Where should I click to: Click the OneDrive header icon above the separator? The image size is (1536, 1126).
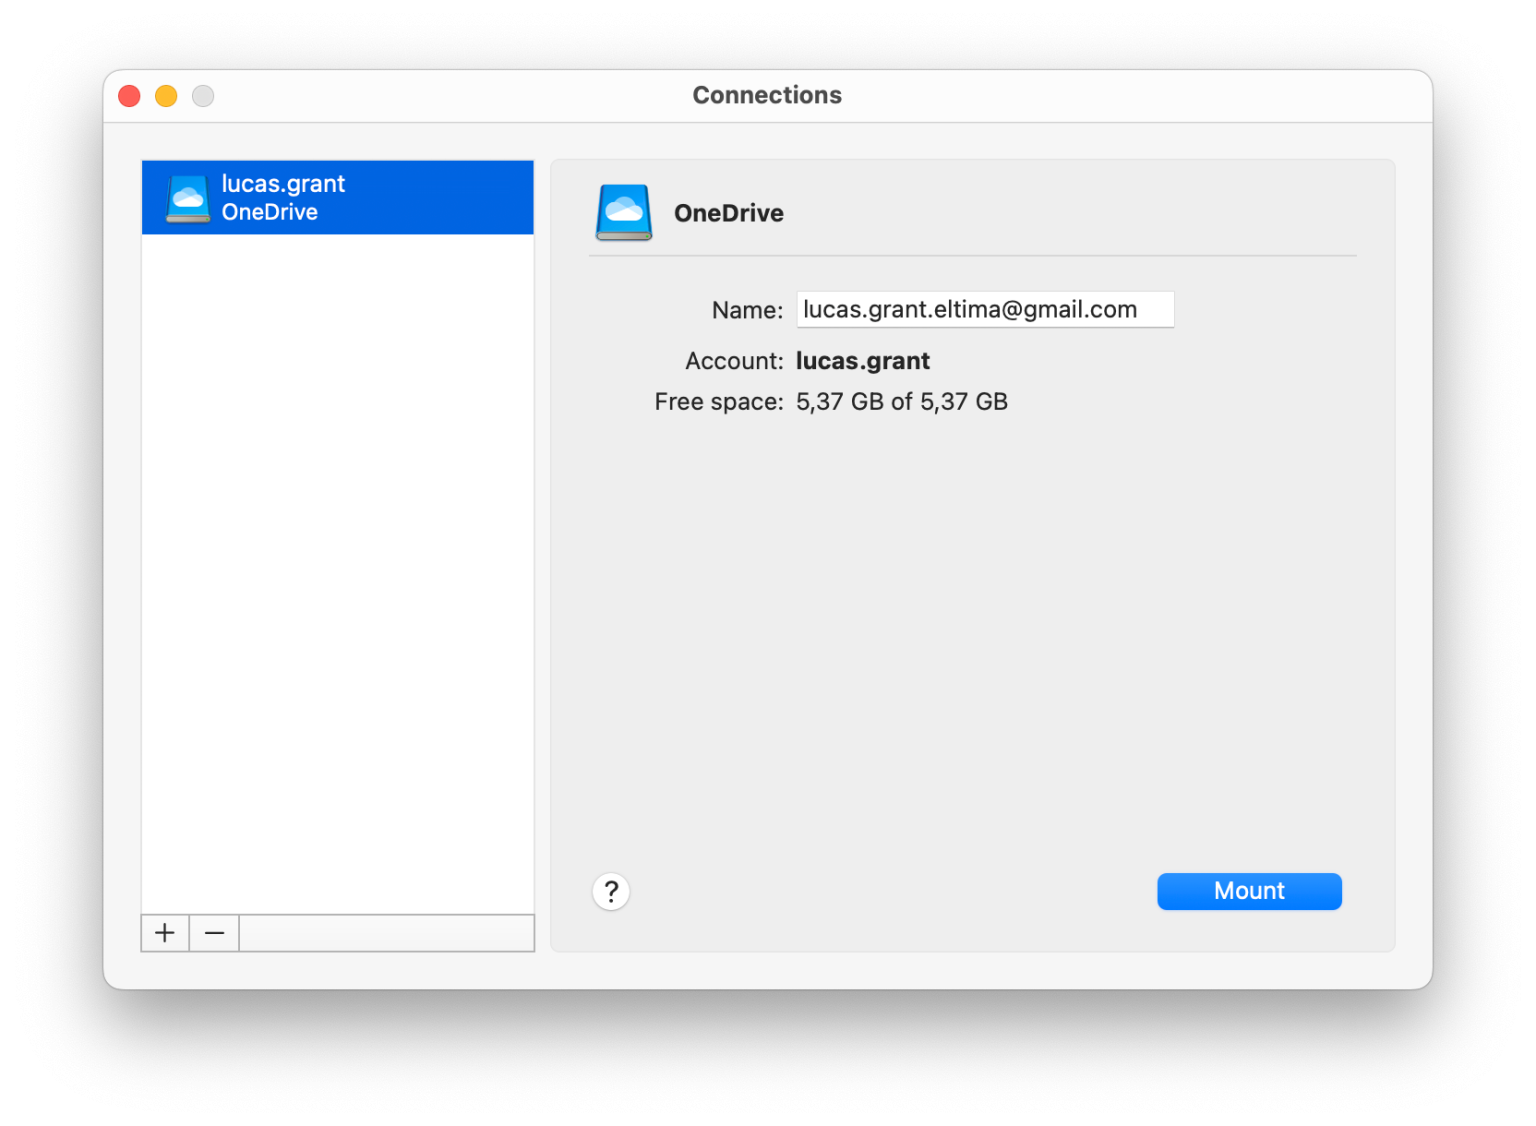click(623, 212)
